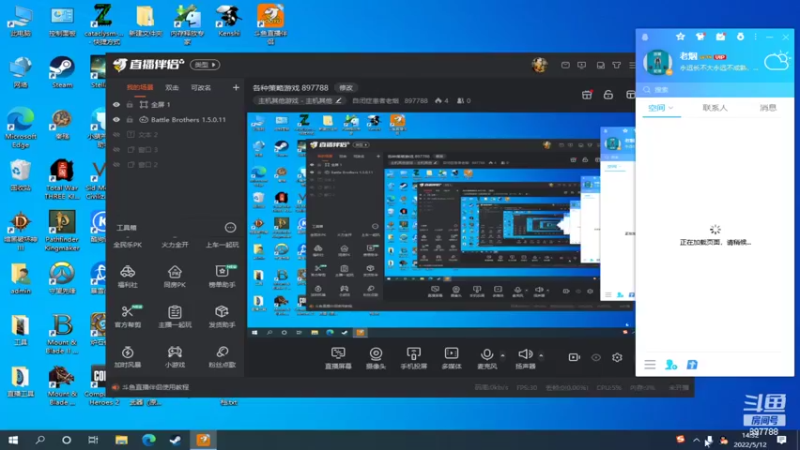
Task: Show hidden system tray icons
Action: click(x=696, y=440)
